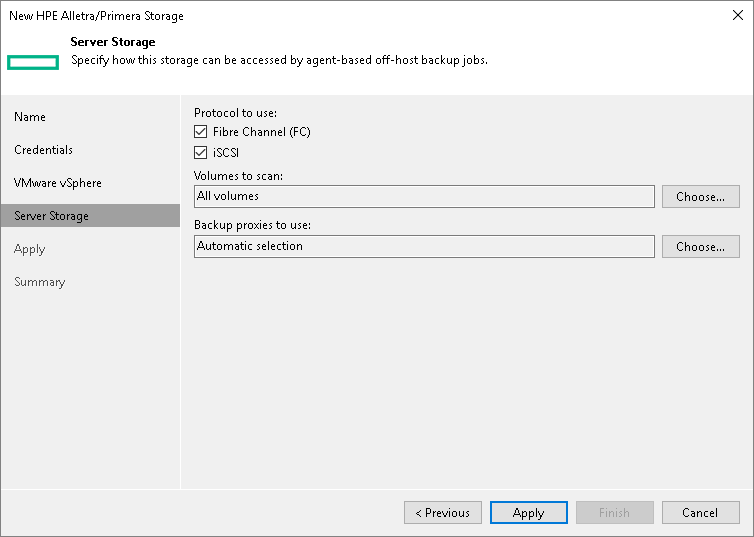754x537 pixels.
Task: Click the Server Storage heading text
Action: (x=113, y=42)
